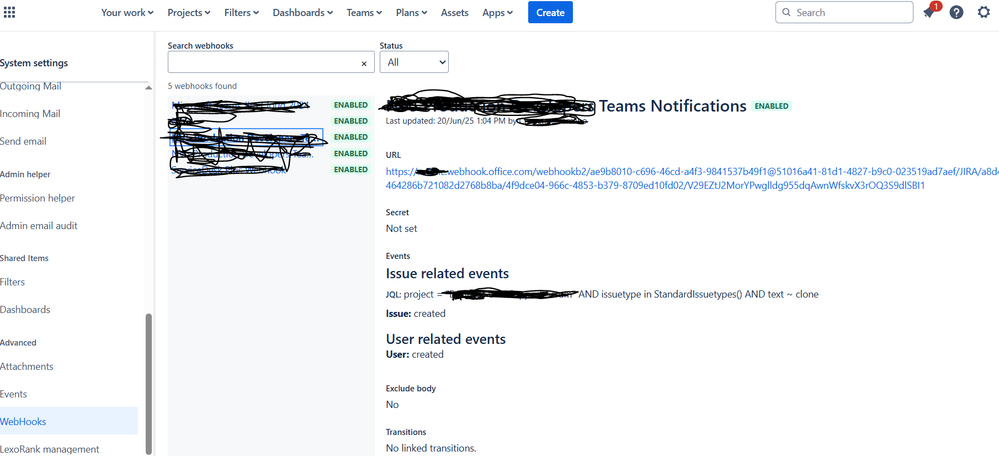Open Outgoing Mail in the sidebar
Image resolution: width=999 pixels, height=456 pixels.
coord(31,86)
